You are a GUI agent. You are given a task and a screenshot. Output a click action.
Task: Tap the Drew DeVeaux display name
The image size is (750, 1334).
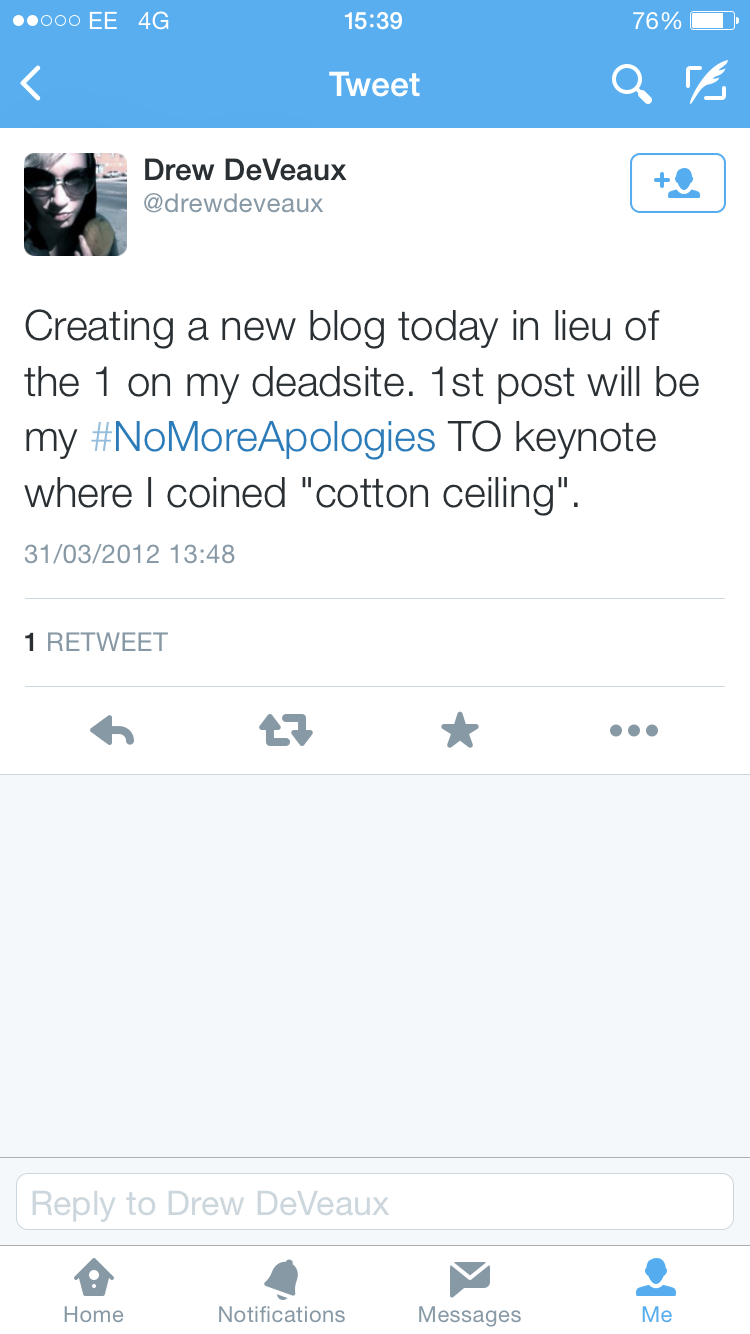pyautogui.click(x=245, y=170)
